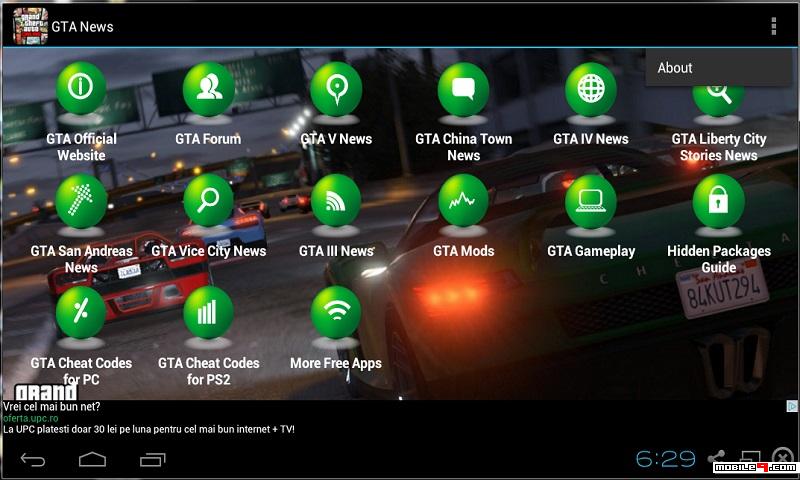Open the GTA V News pin icon

pyautogui.click(x=336, y=88)
